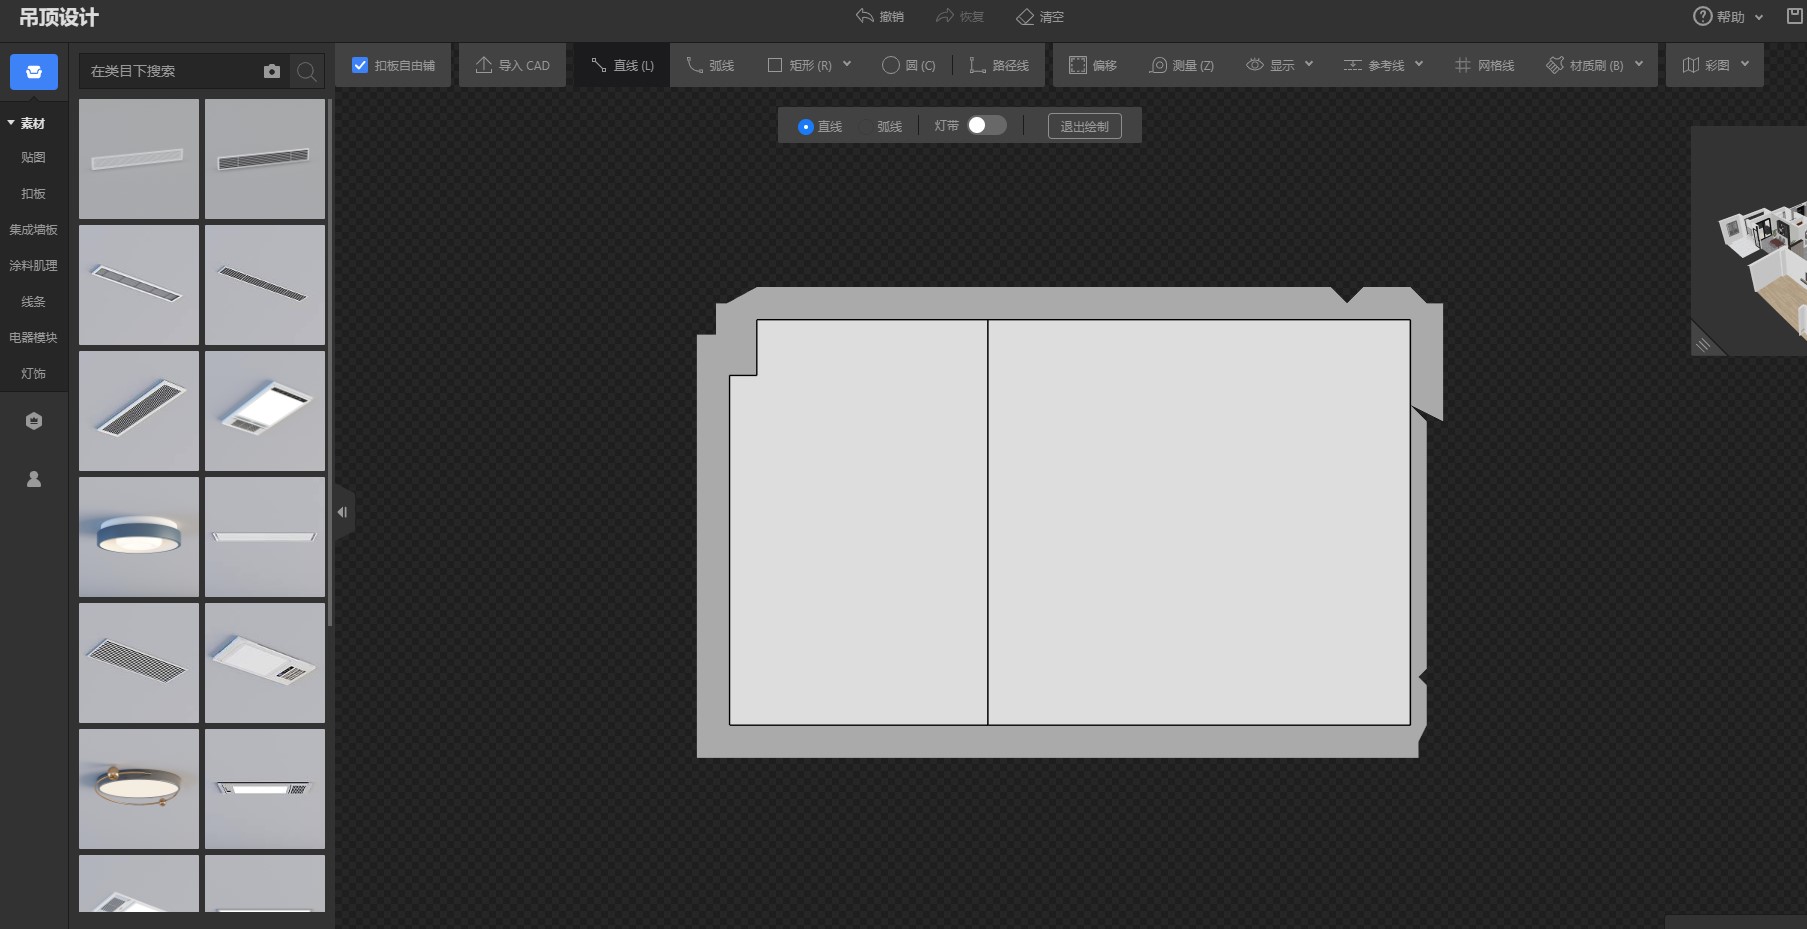
Task: Activate the 测量 (Z) measure tool
Action: (x=1181, y=65)
